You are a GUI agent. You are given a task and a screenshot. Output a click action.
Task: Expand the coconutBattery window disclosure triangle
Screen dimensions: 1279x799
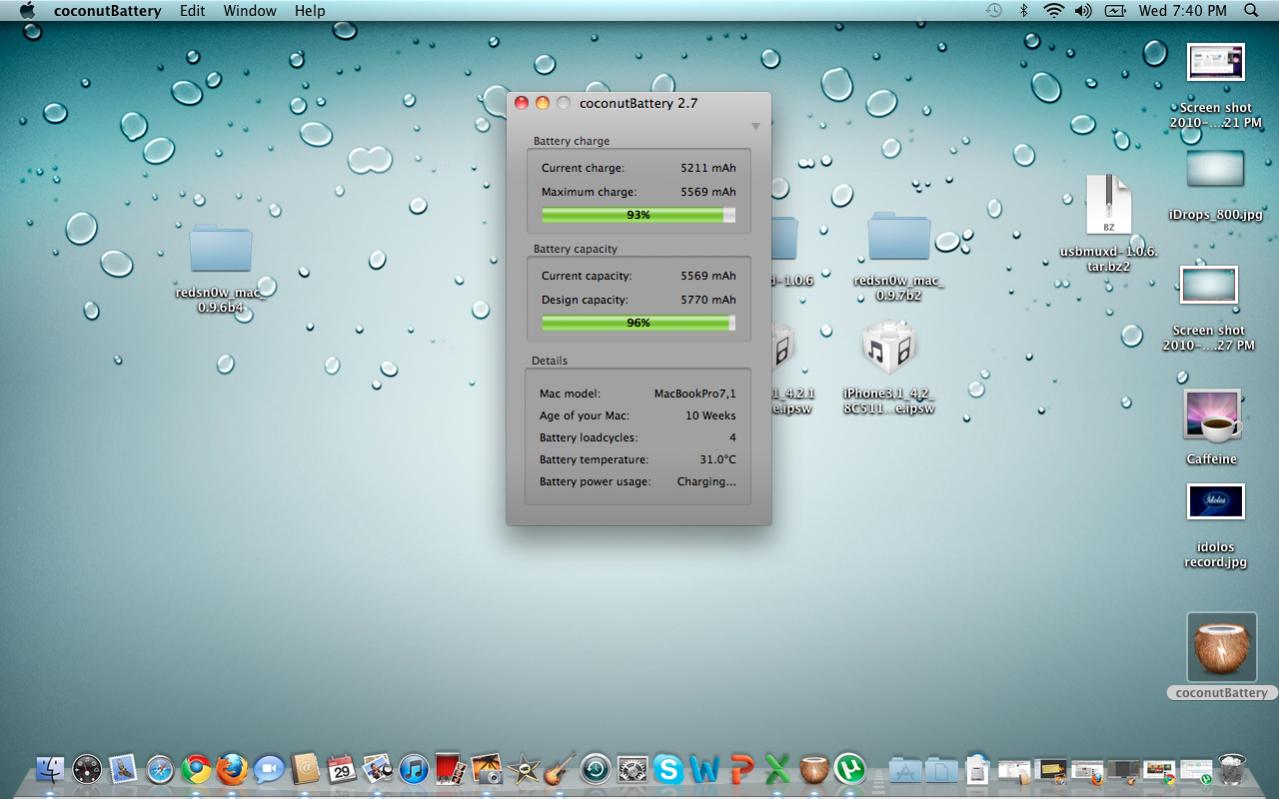pos(756,126)
